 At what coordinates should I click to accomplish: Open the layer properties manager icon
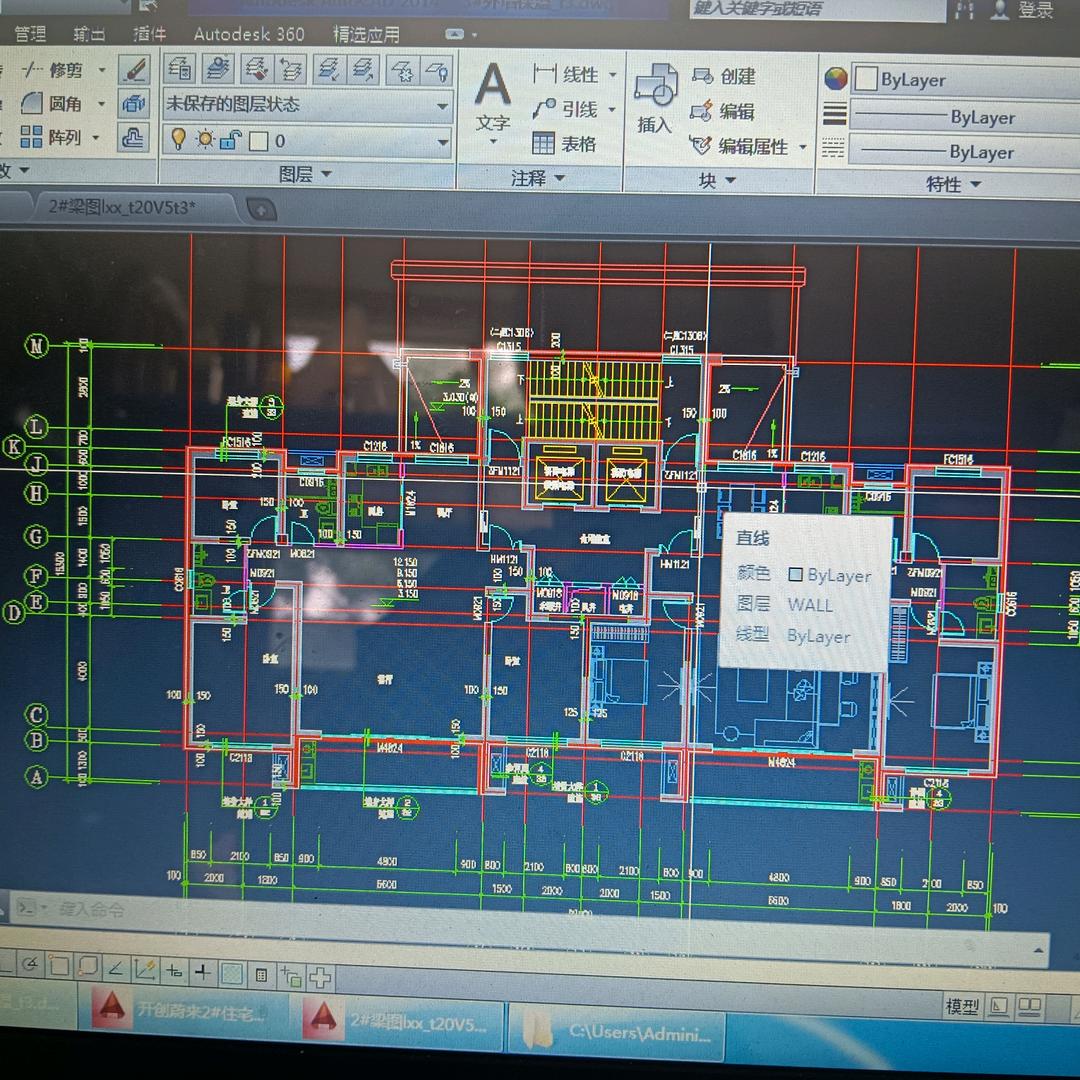(181, 69)
